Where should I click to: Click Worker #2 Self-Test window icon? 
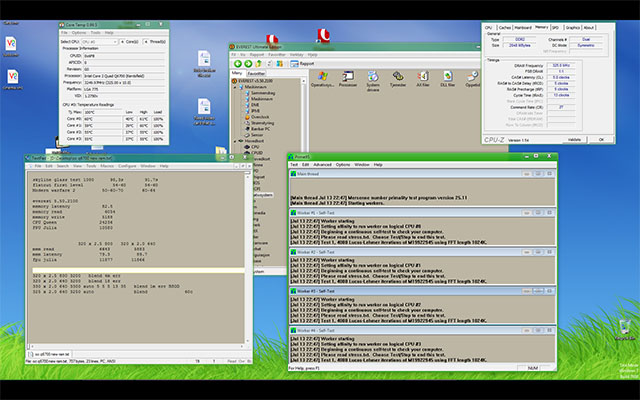tap(293, 252)
